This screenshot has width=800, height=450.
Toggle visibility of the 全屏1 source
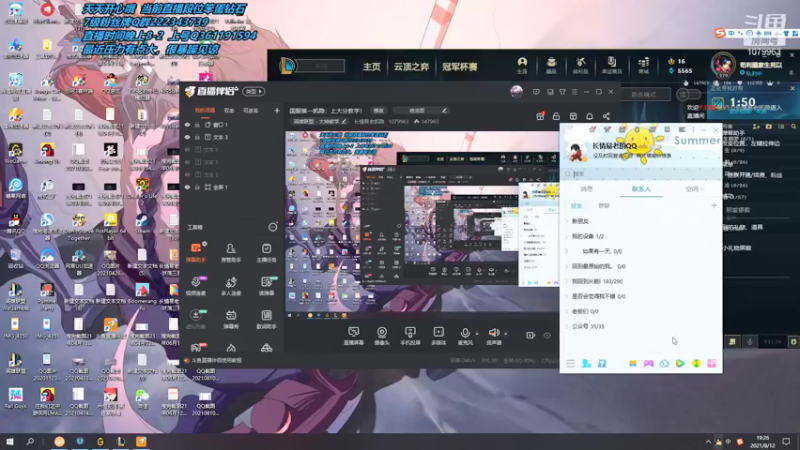point(187,187)
